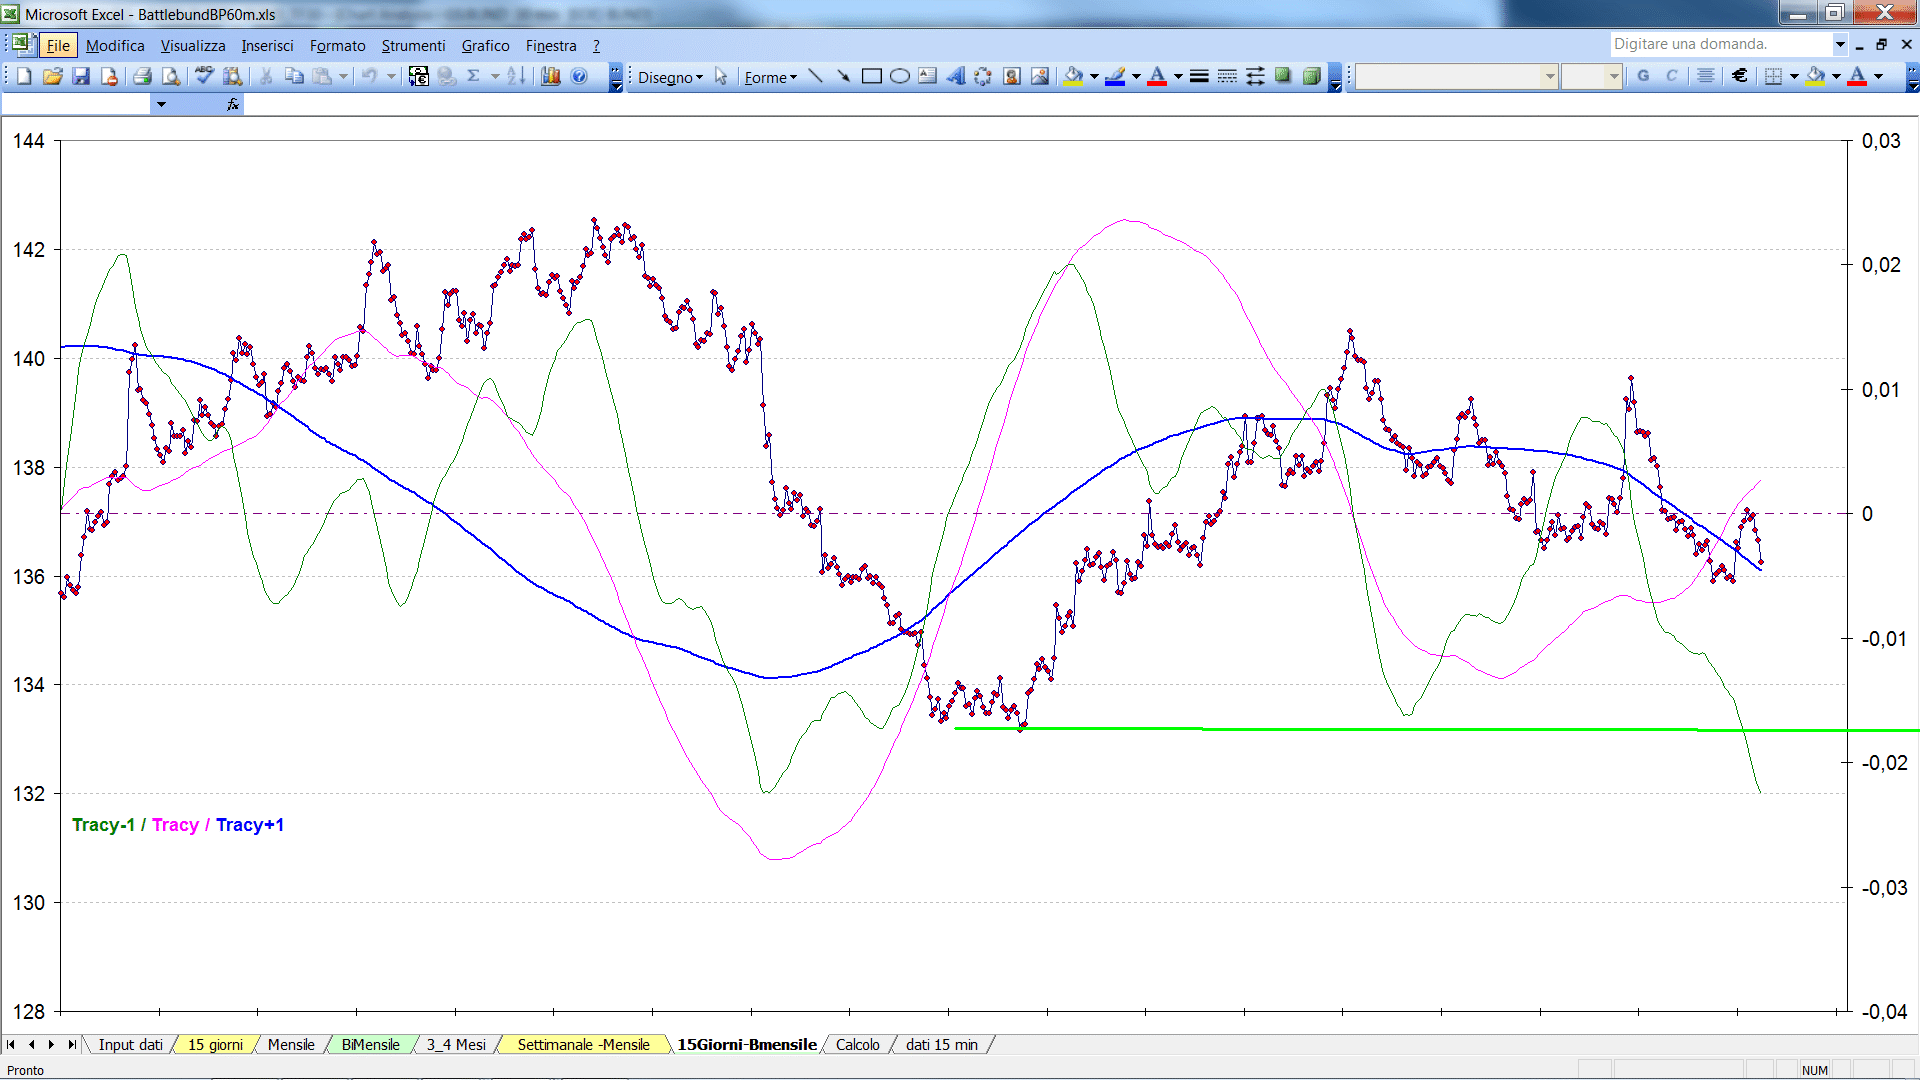
Task: Click the Cut scissors icon
Action: tap(266, 76)
